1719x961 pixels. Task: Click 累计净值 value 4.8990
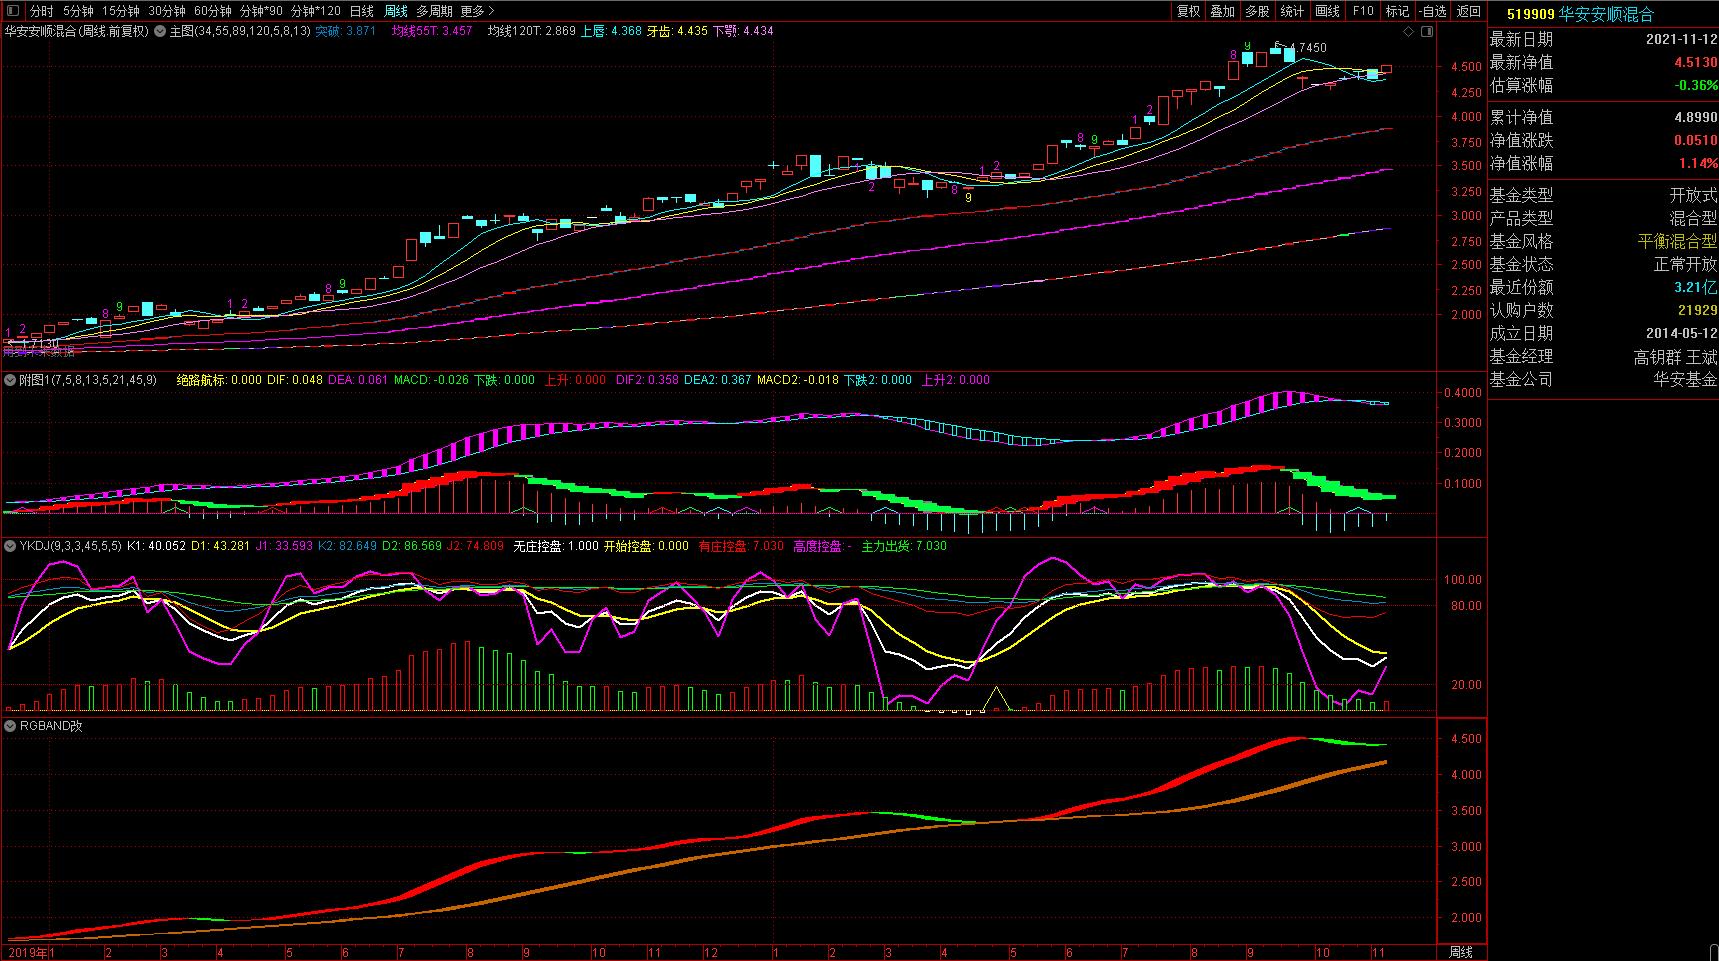[1696, 118]
